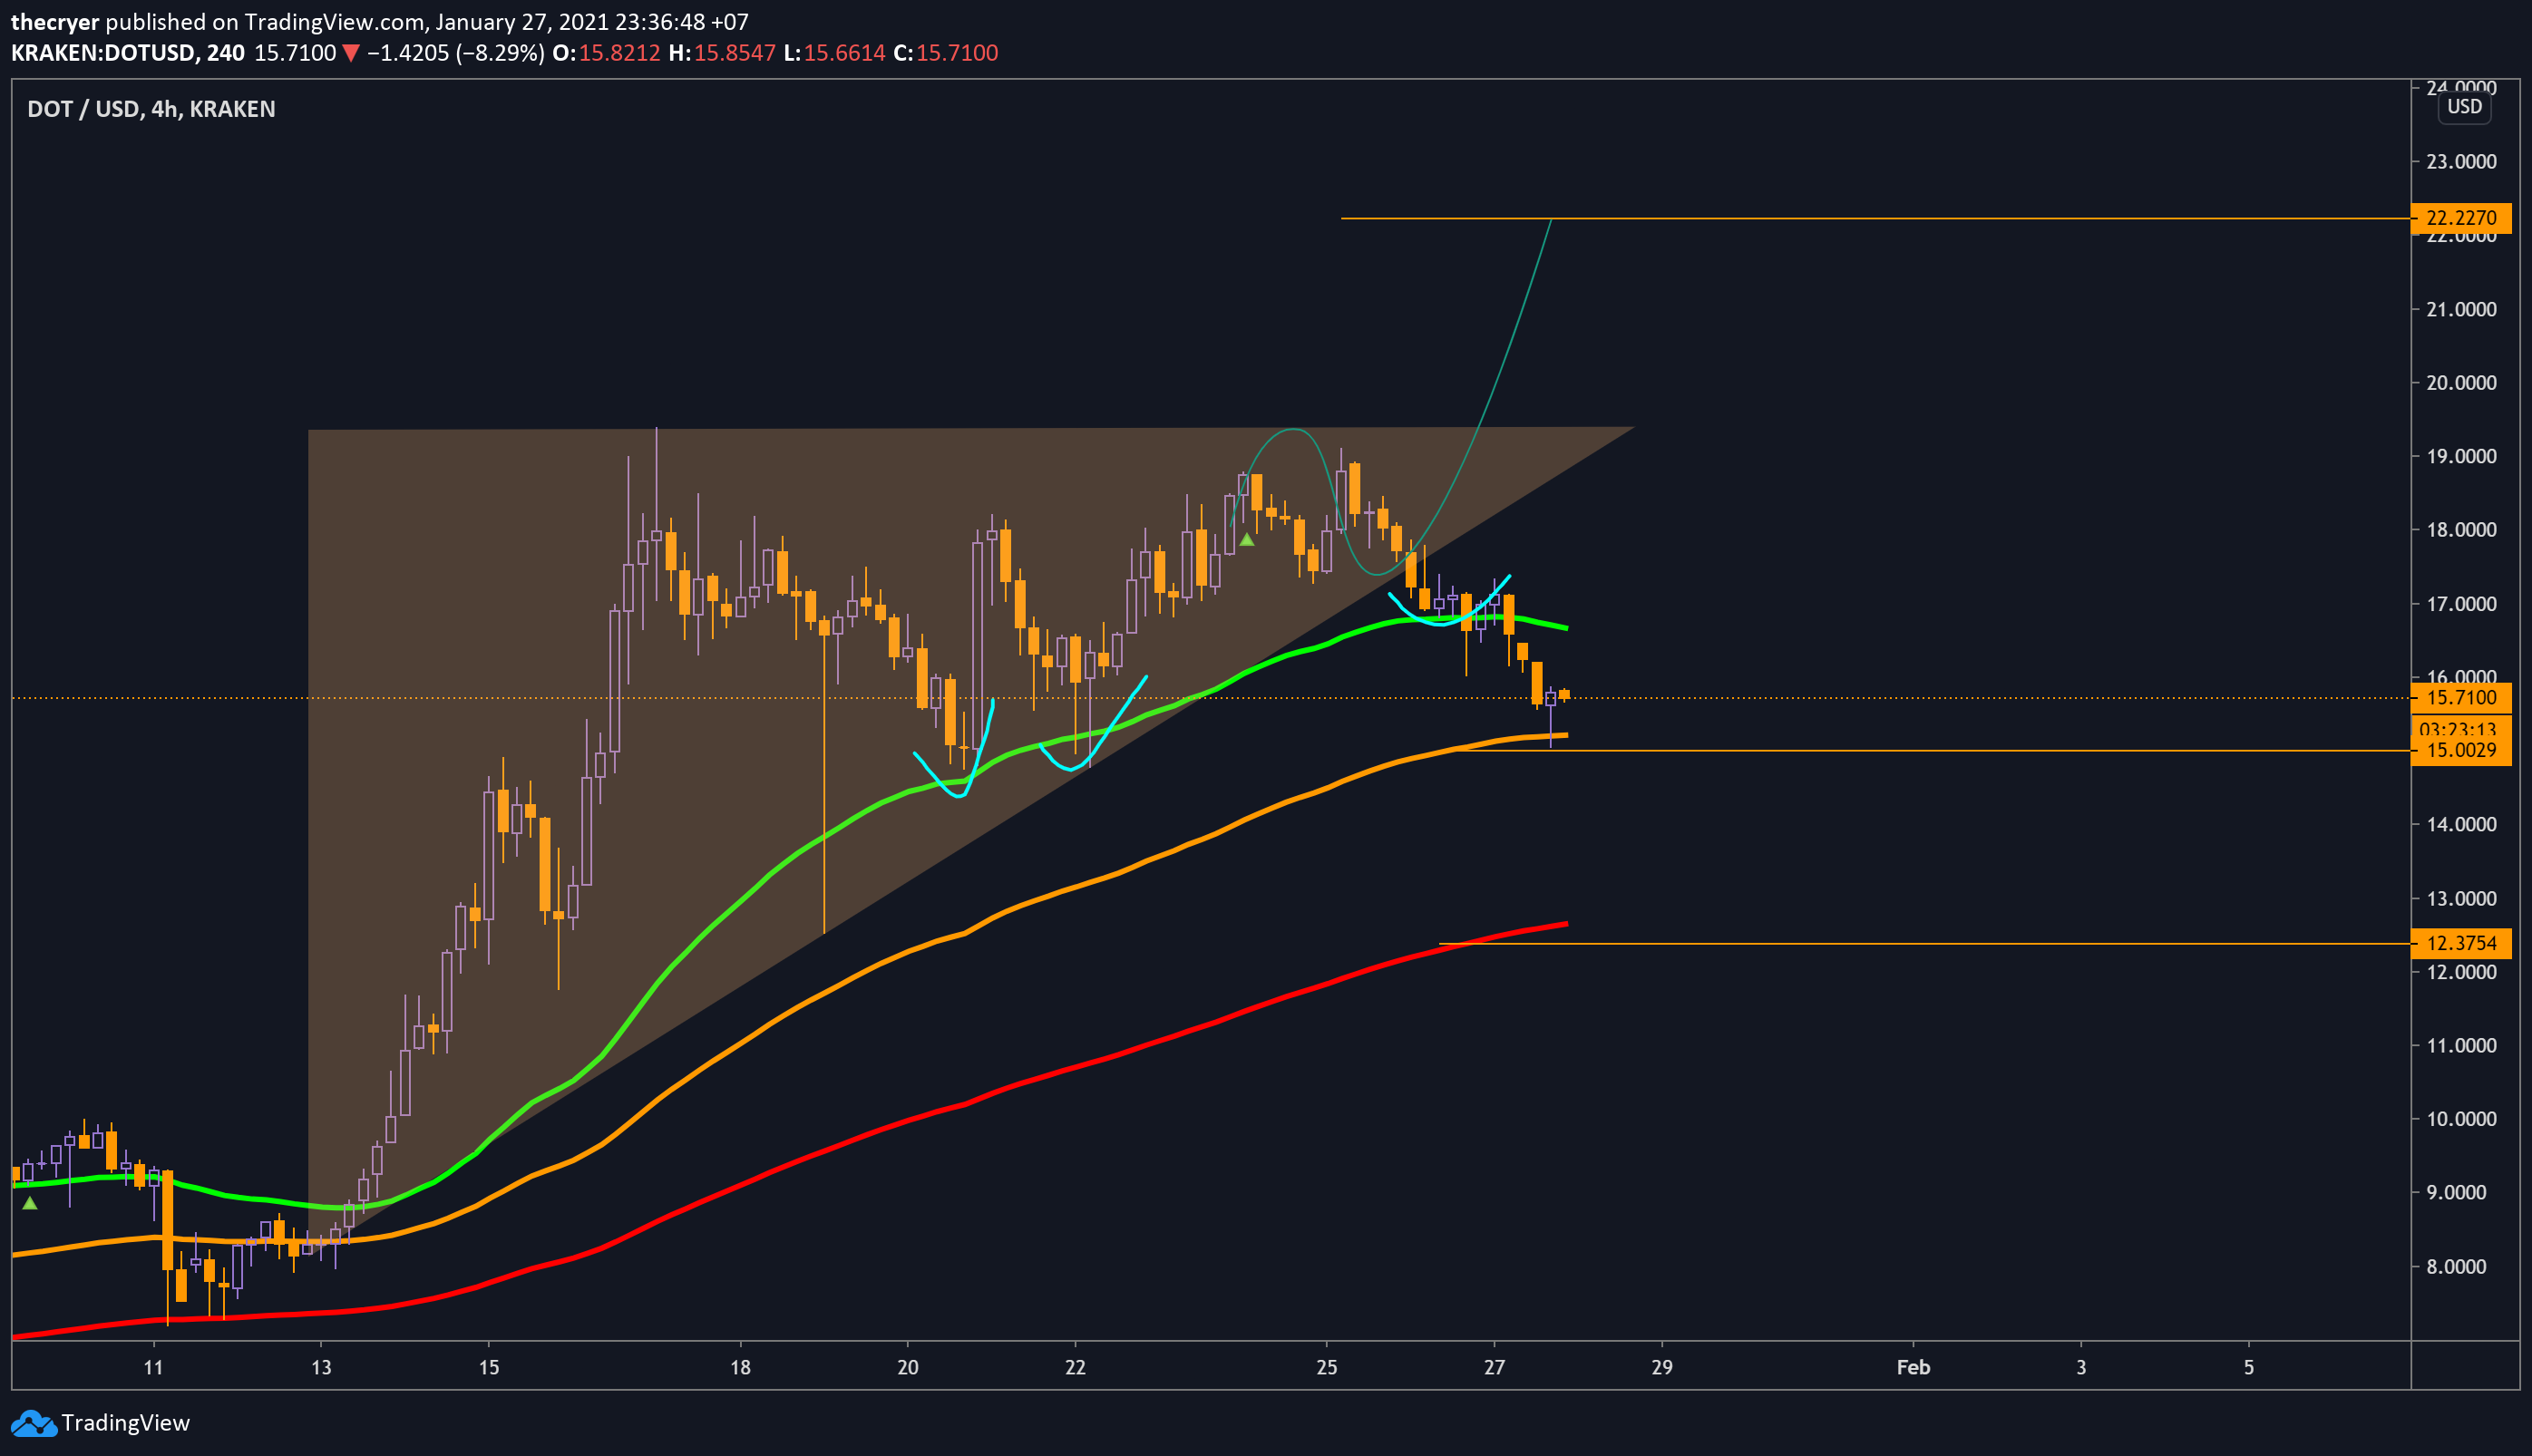Click the open price value O:15.8212

607,53
